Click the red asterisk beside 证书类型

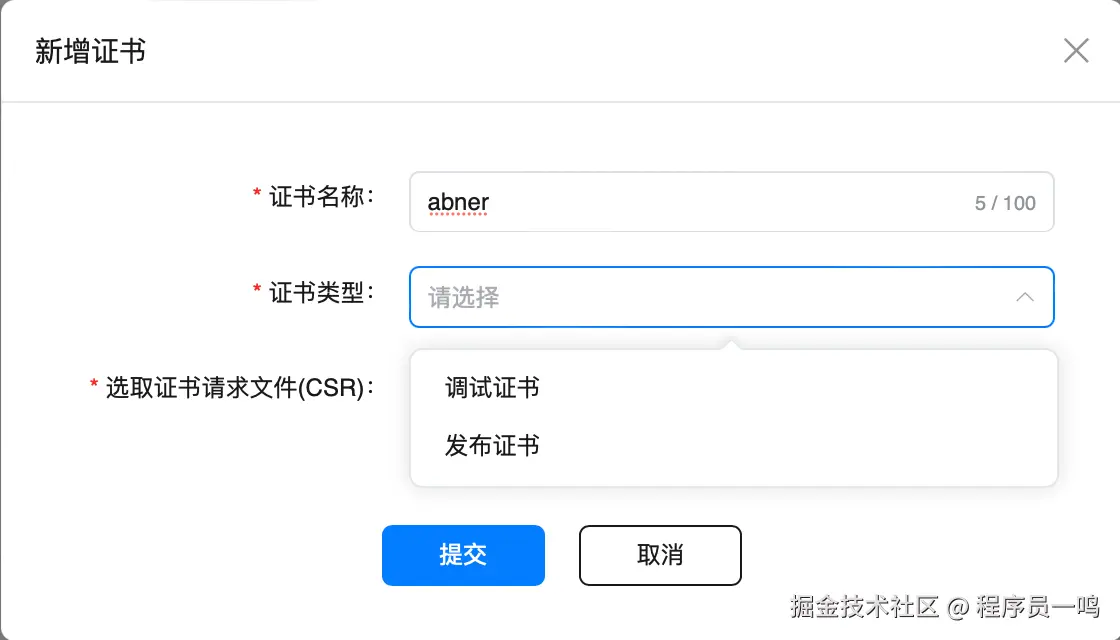coord(257,291)
